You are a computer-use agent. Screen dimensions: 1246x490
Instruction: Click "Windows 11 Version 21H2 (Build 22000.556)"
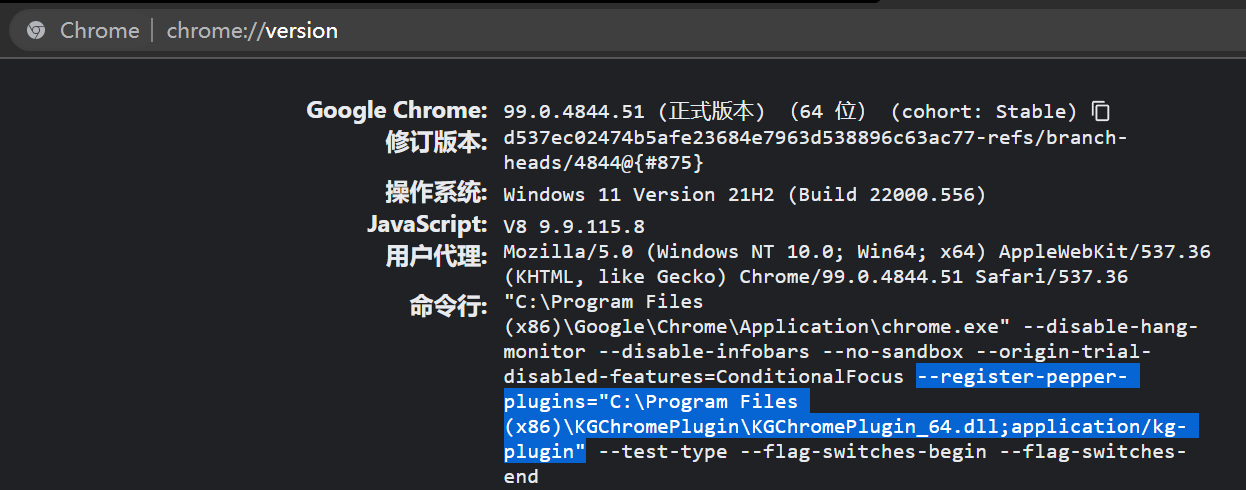[745, 194]
